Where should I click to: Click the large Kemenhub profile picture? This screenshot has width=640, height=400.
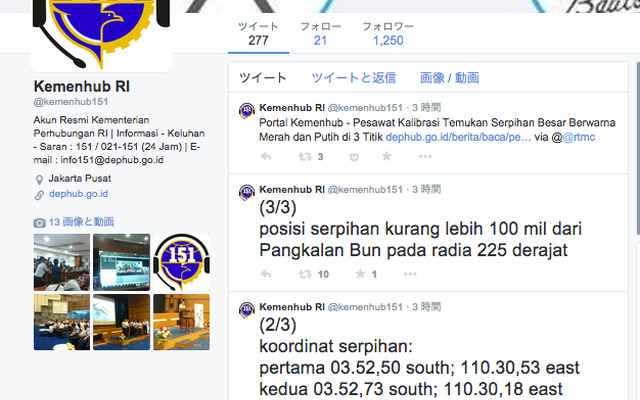[x=101, y=35]
